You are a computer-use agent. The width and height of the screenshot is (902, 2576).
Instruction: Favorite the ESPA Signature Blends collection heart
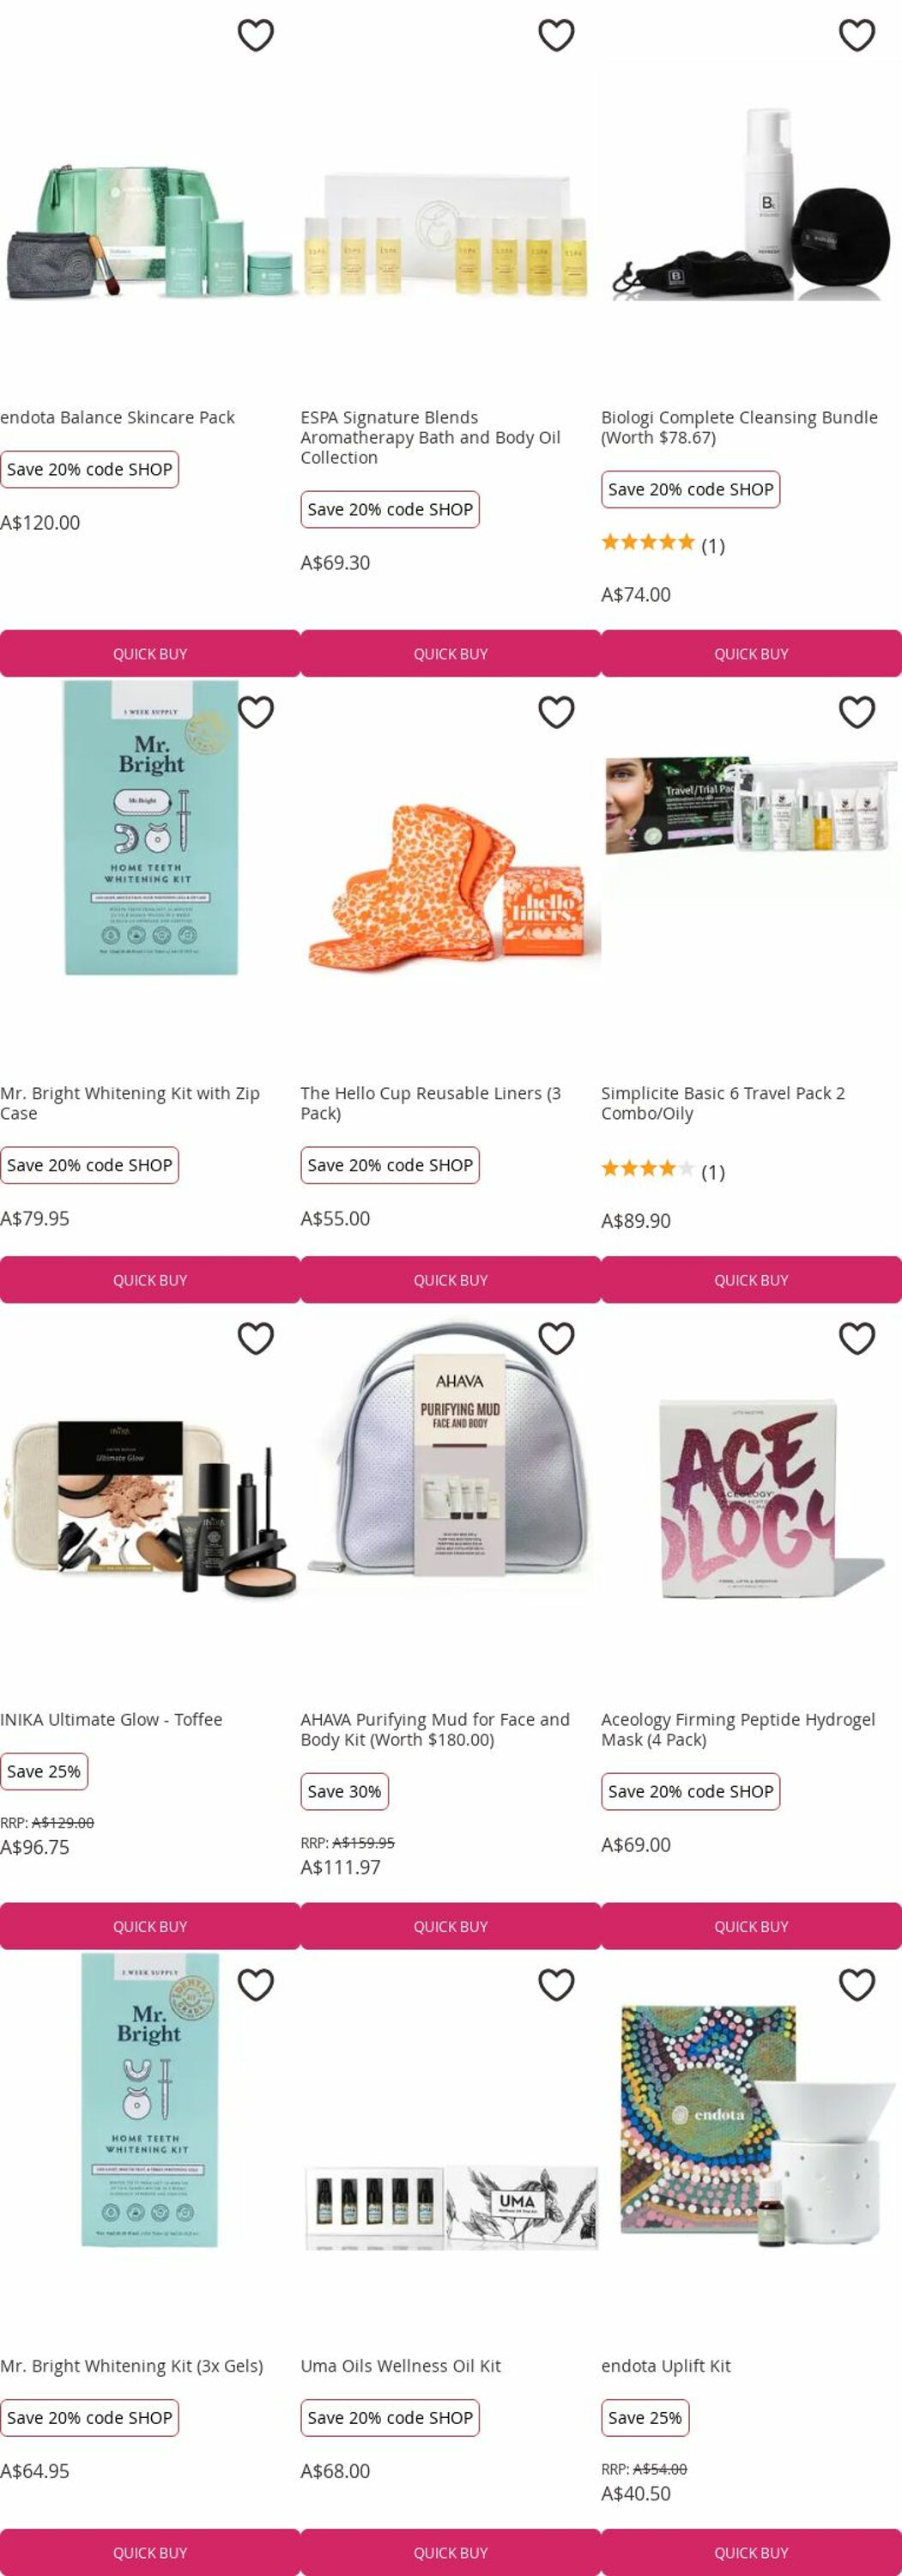(556, 35)
